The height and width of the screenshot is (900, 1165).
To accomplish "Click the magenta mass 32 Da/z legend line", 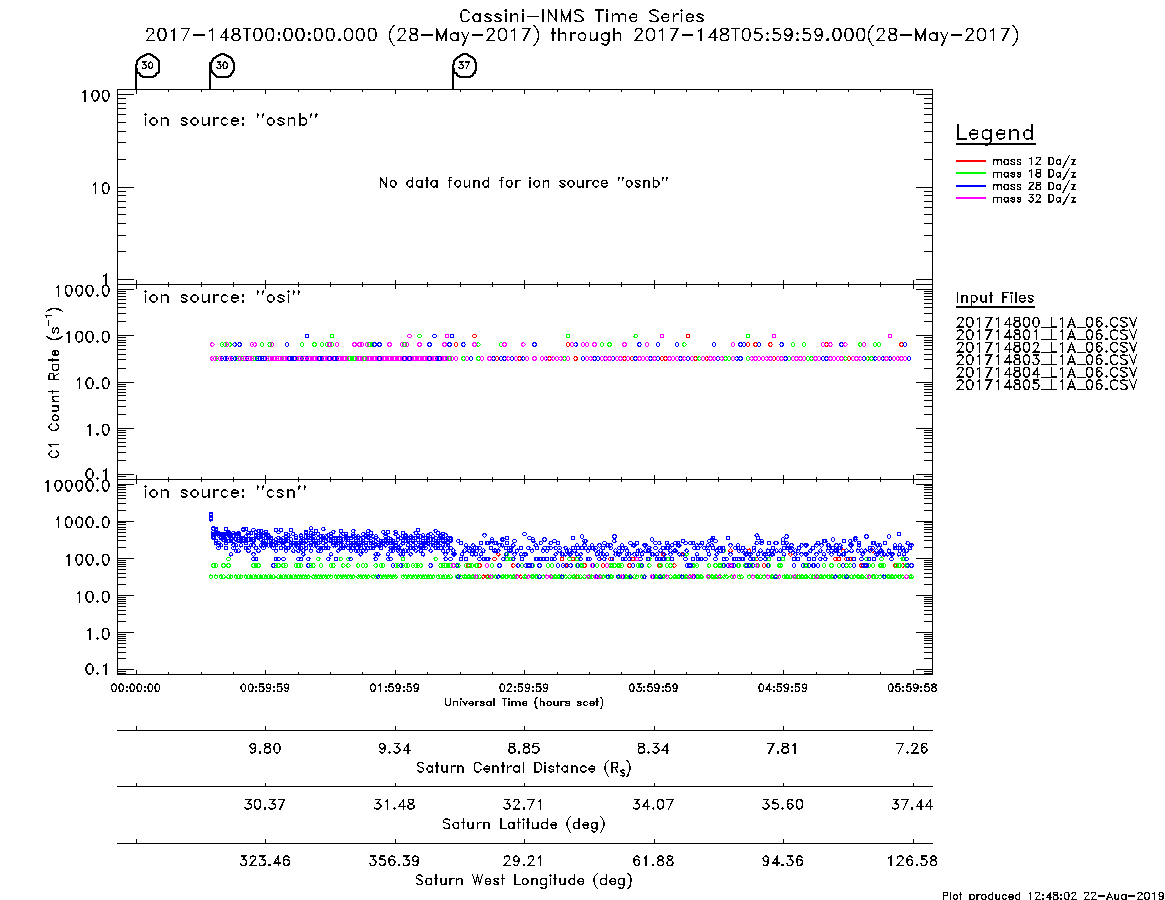I will (x=970, y=198).
